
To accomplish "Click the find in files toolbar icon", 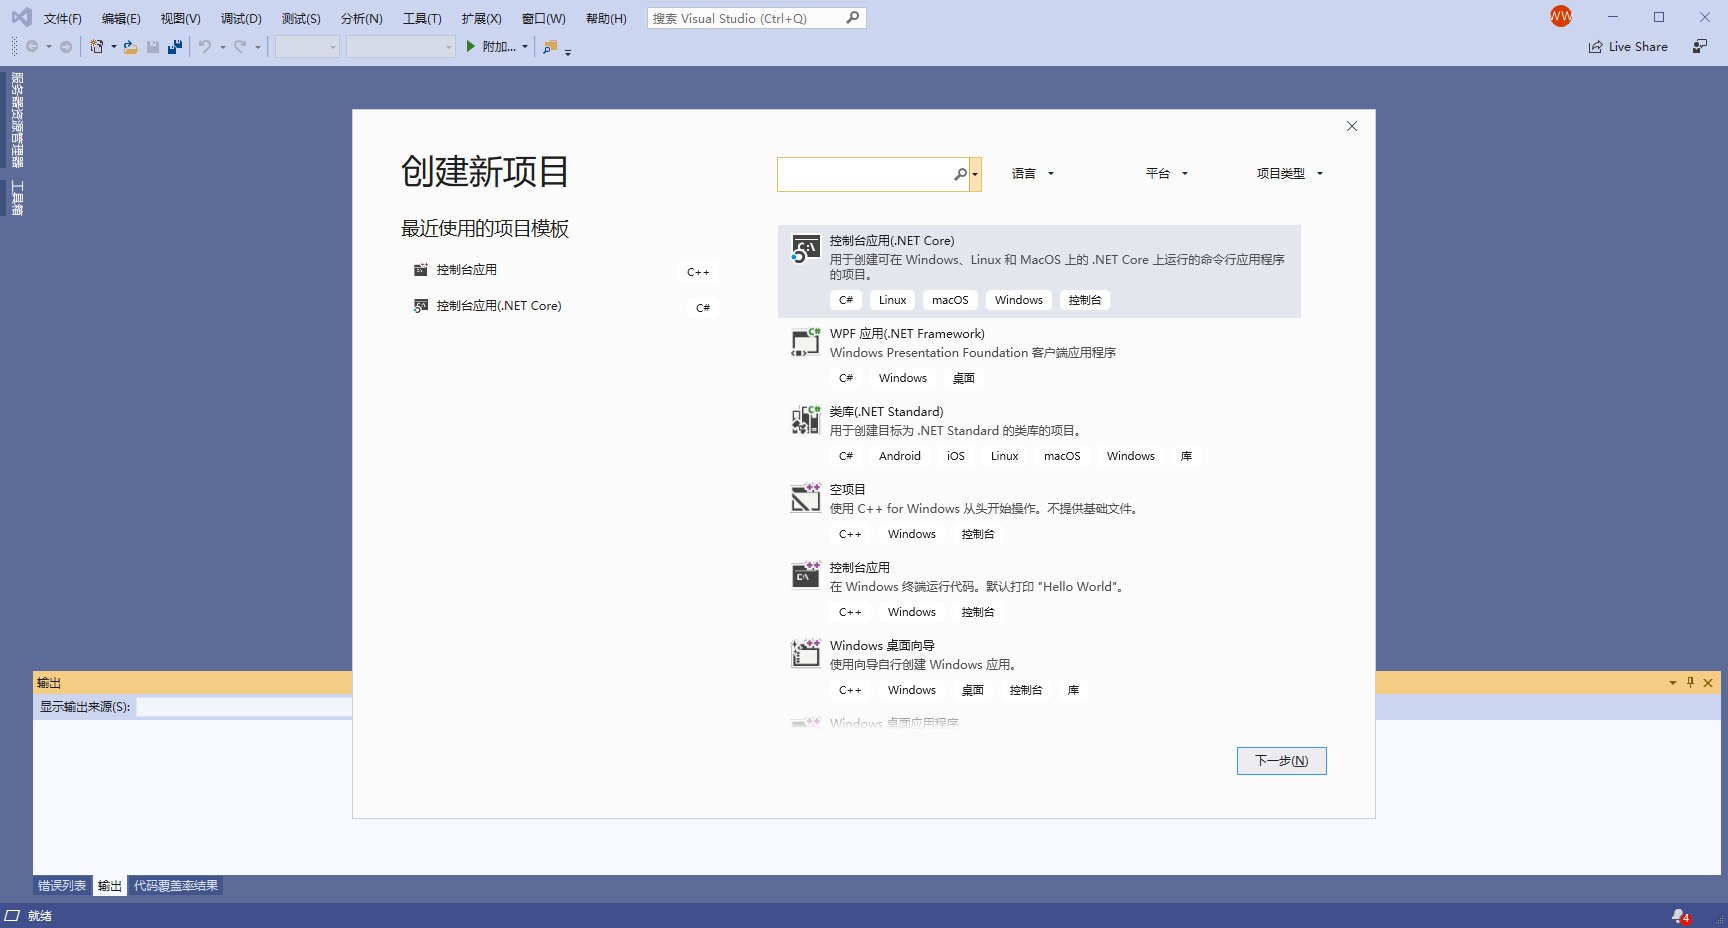I will [x=550, y=47].
